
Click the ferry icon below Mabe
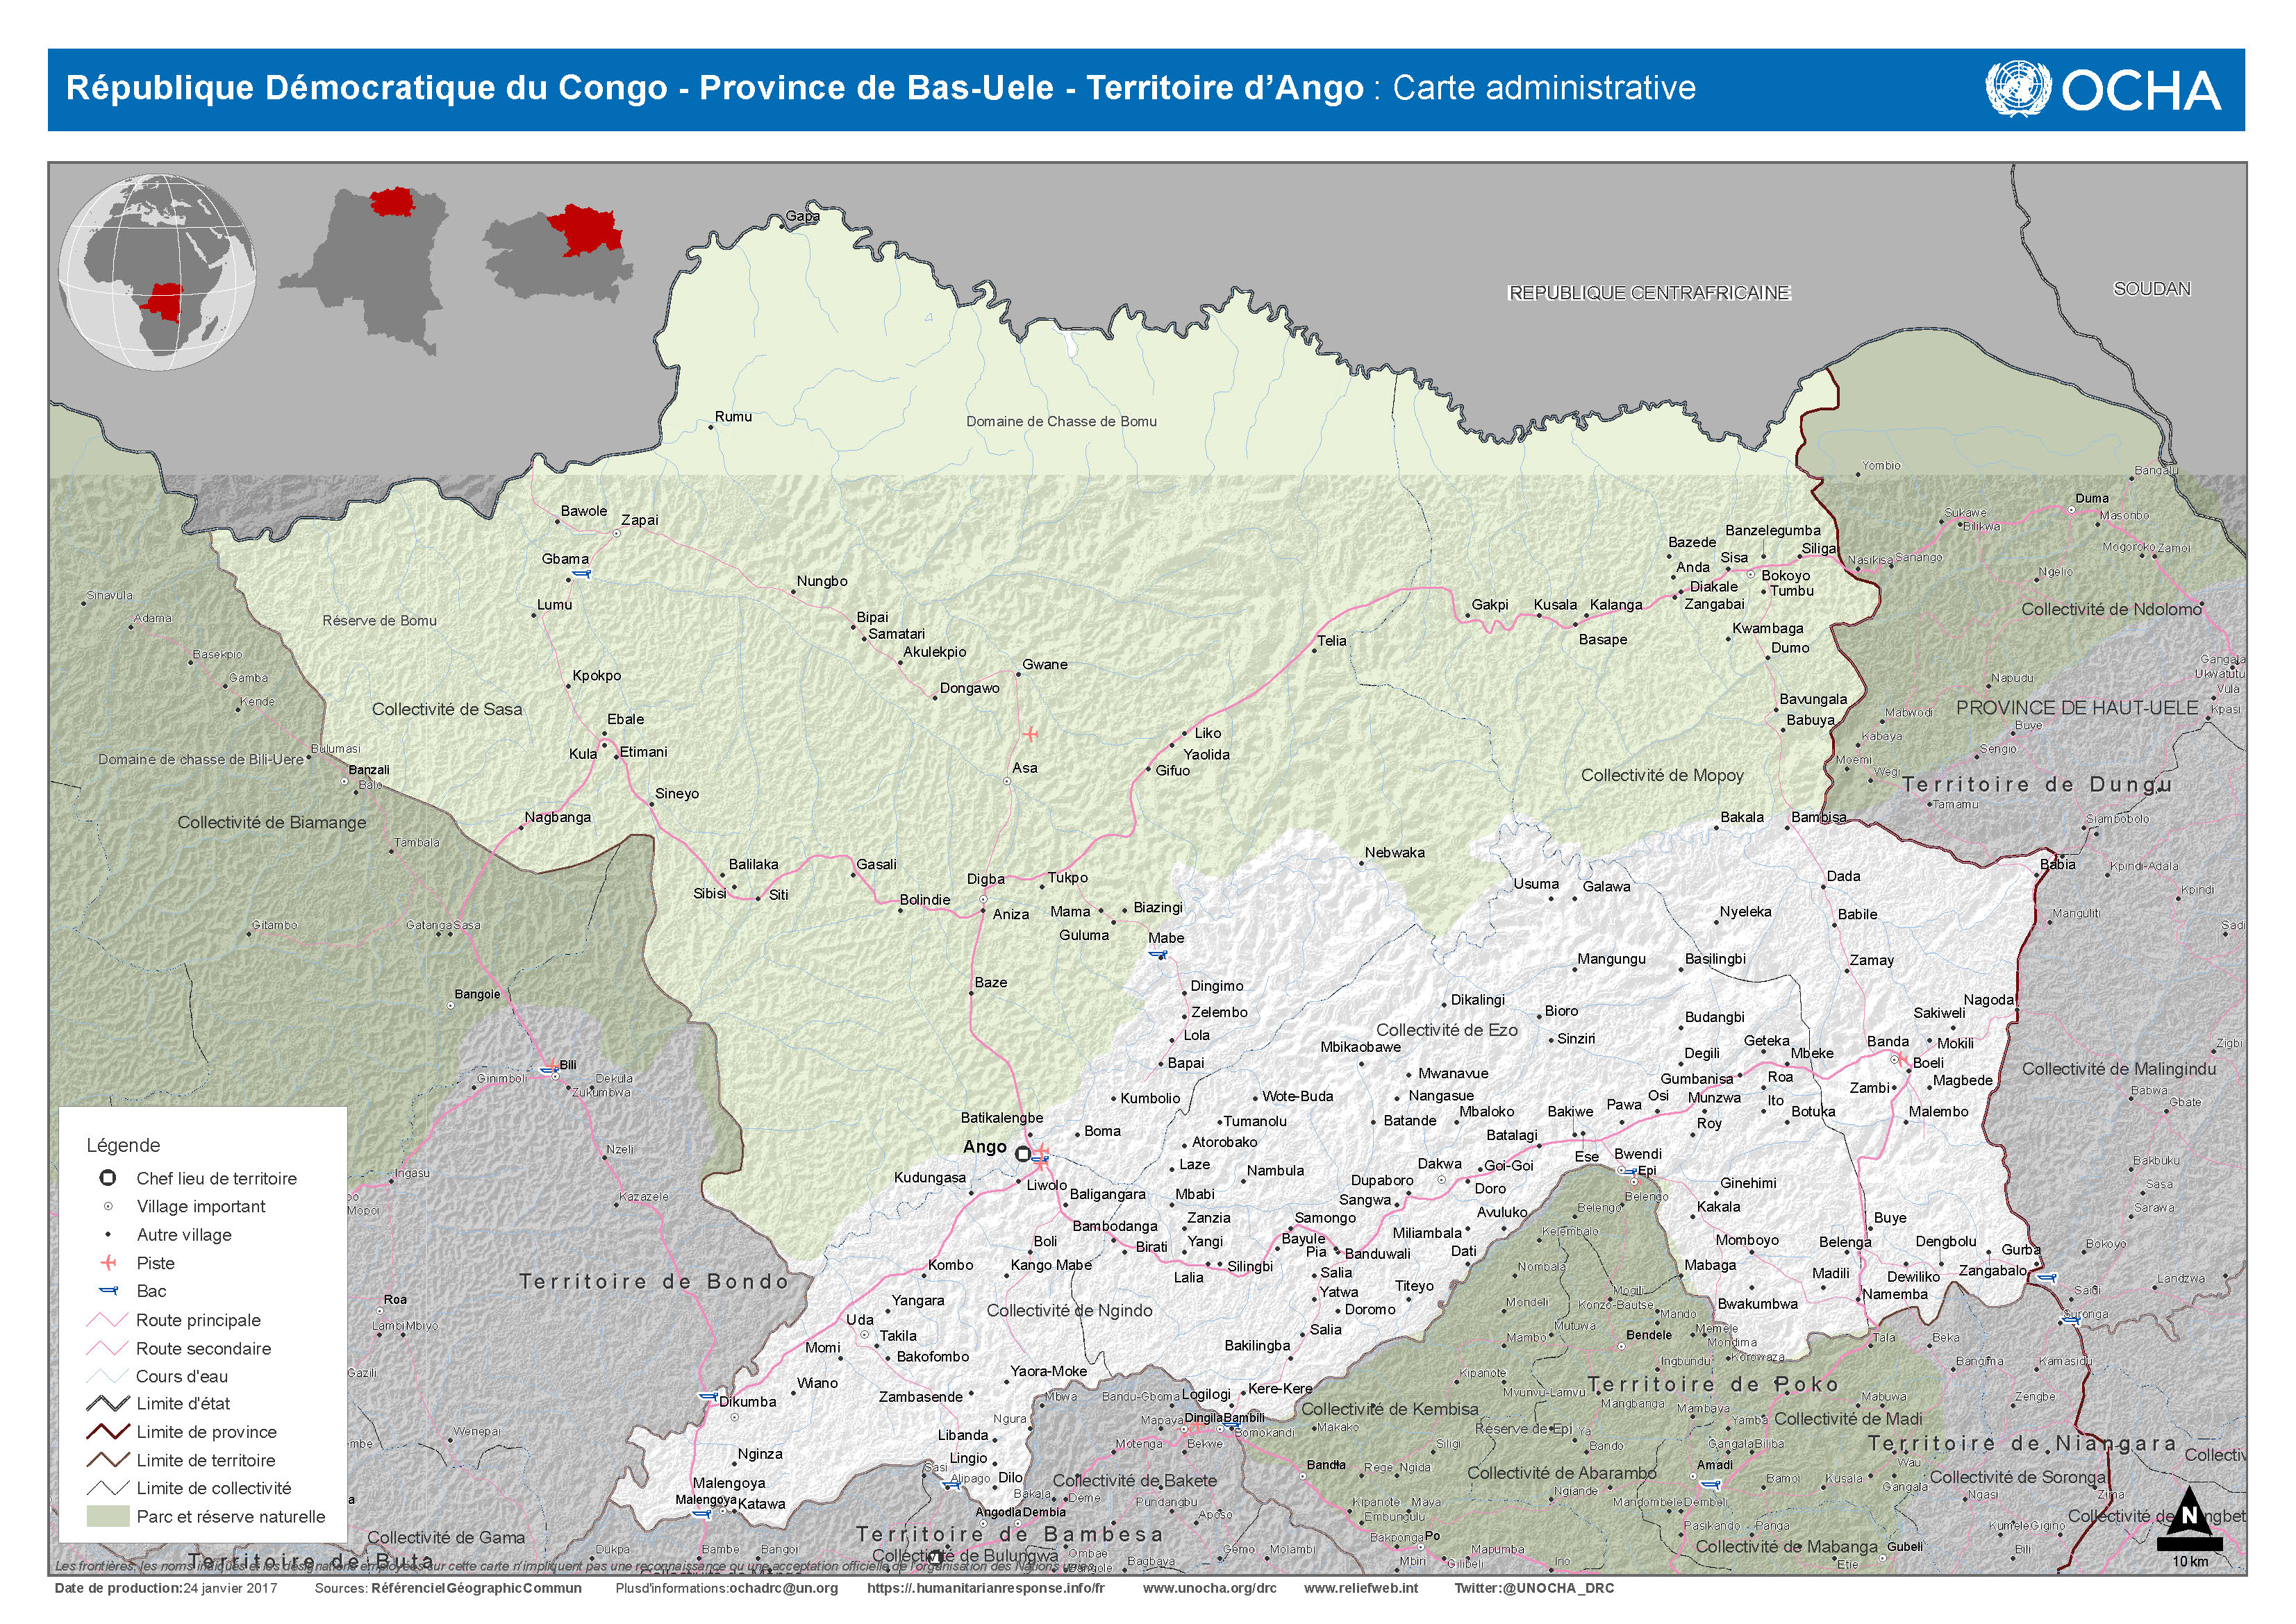(1158, 955)
